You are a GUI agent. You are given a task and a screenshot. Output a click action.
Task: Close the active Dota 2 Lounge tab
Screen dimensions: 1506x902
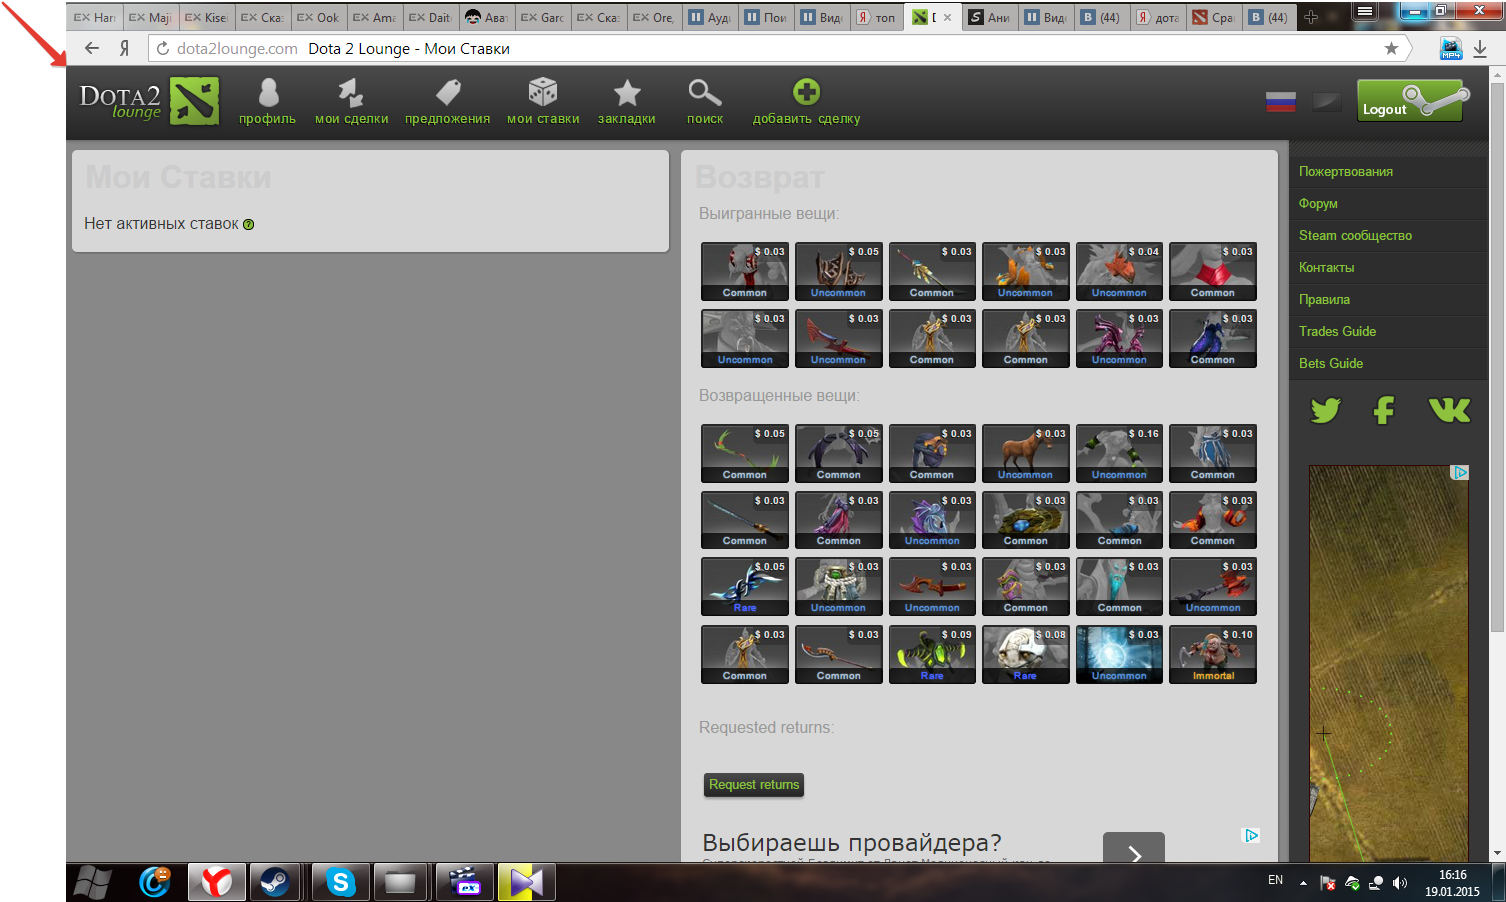tap(947, 17)
